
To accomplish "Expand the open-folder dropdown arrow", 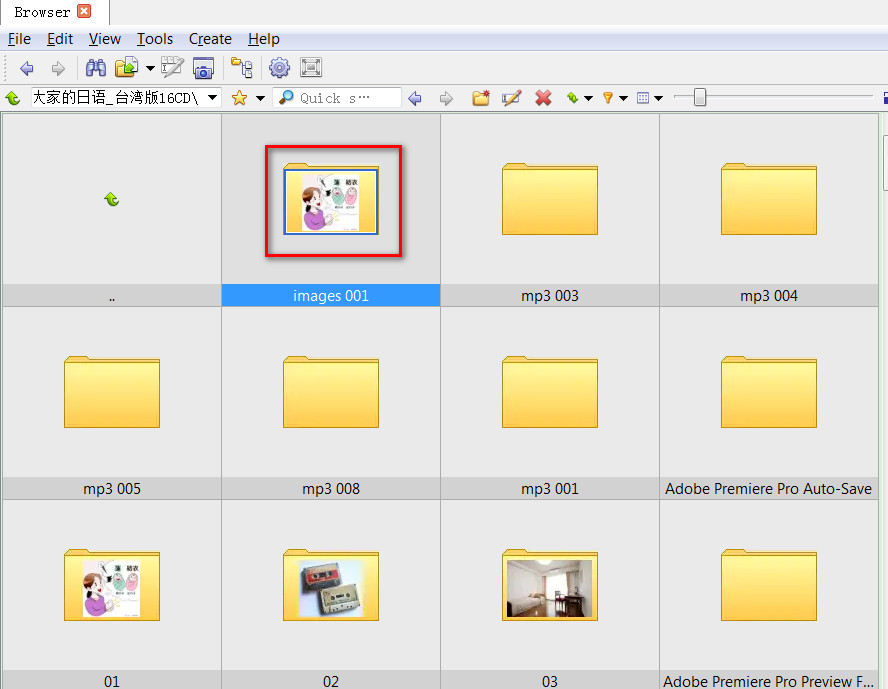I will [150, 69].
